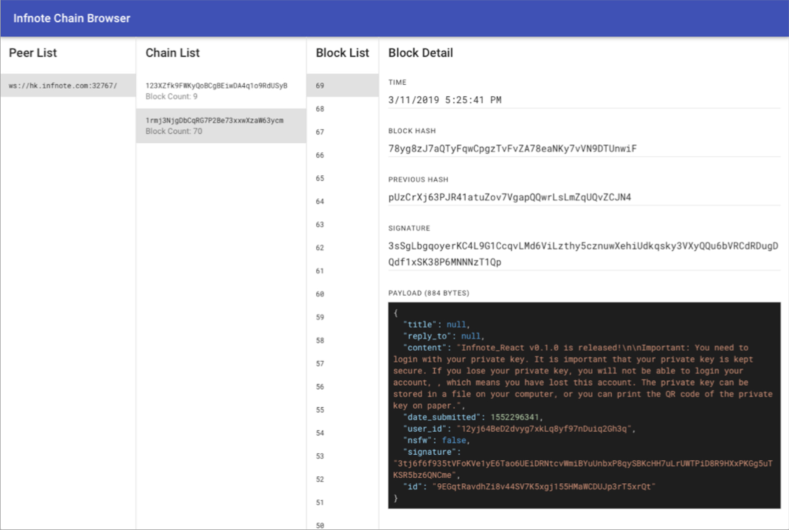Open block 68 details
The height and width of the screenshot is (530, 789).
pos(342,109)
